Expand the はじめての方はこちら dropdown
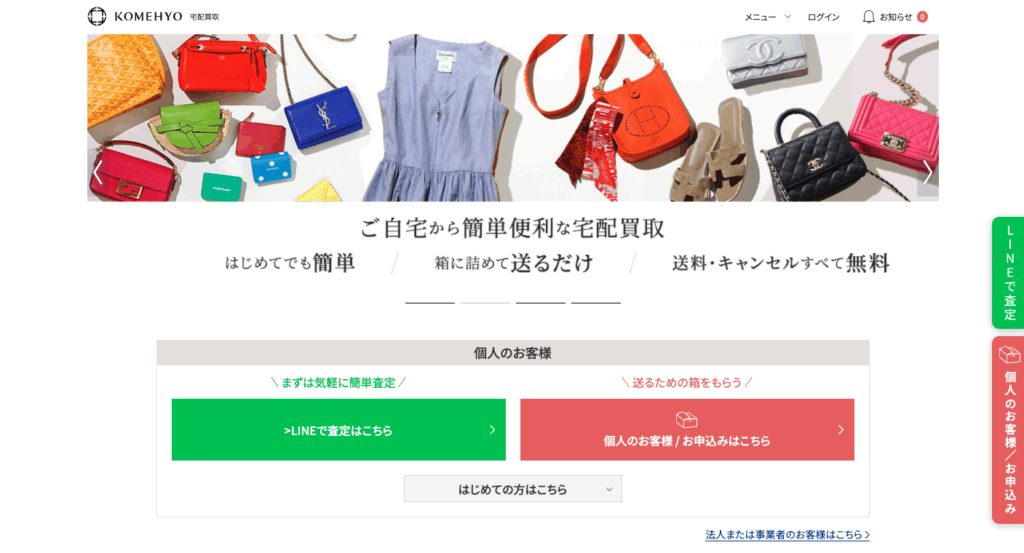The height and width of the screenshot is (553, 1024). [513, 489]
